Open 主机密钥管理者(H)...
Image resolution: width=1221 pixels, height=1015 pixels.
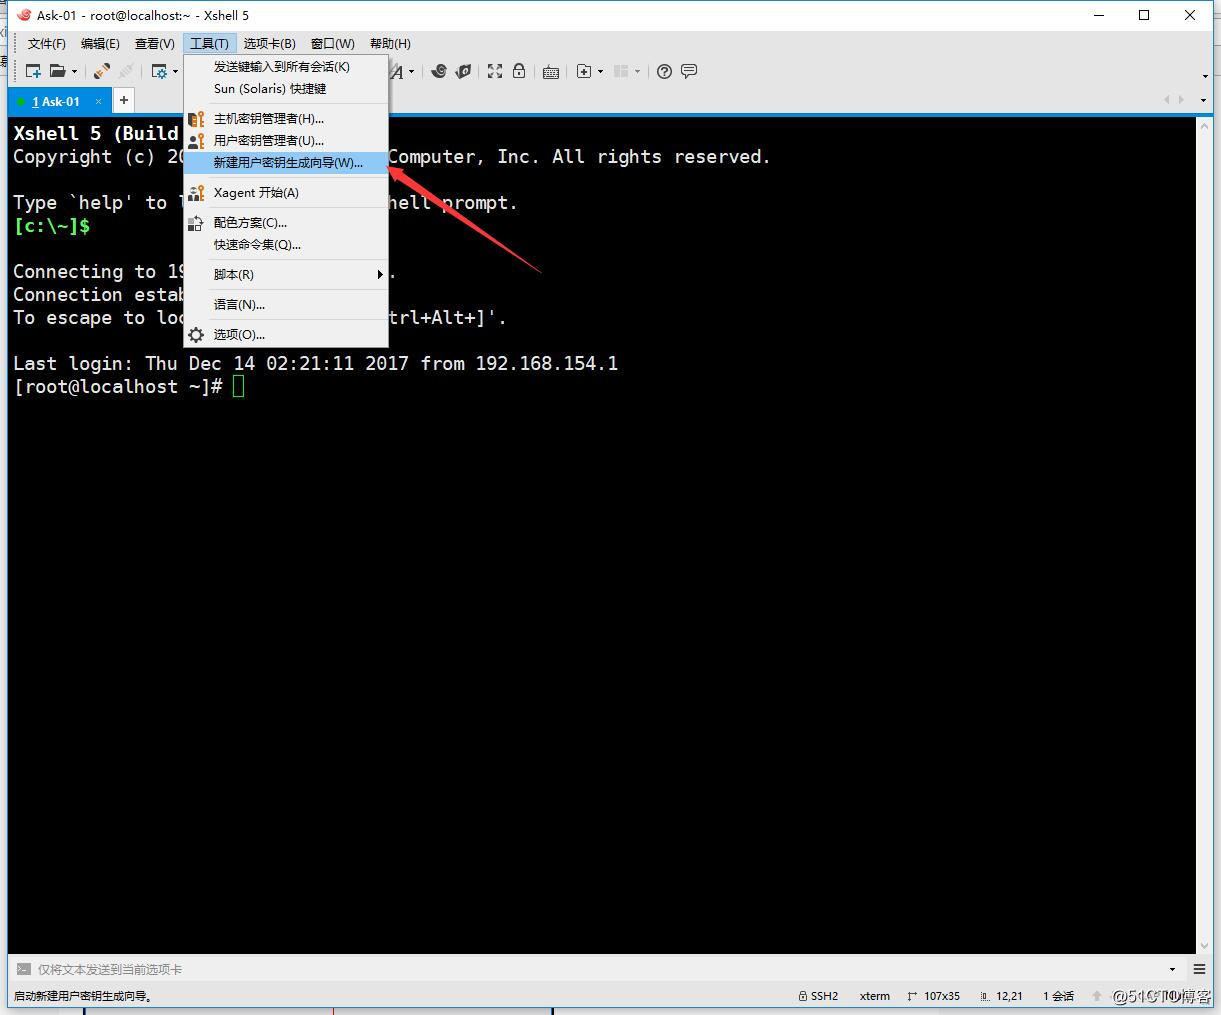(286, 119)
